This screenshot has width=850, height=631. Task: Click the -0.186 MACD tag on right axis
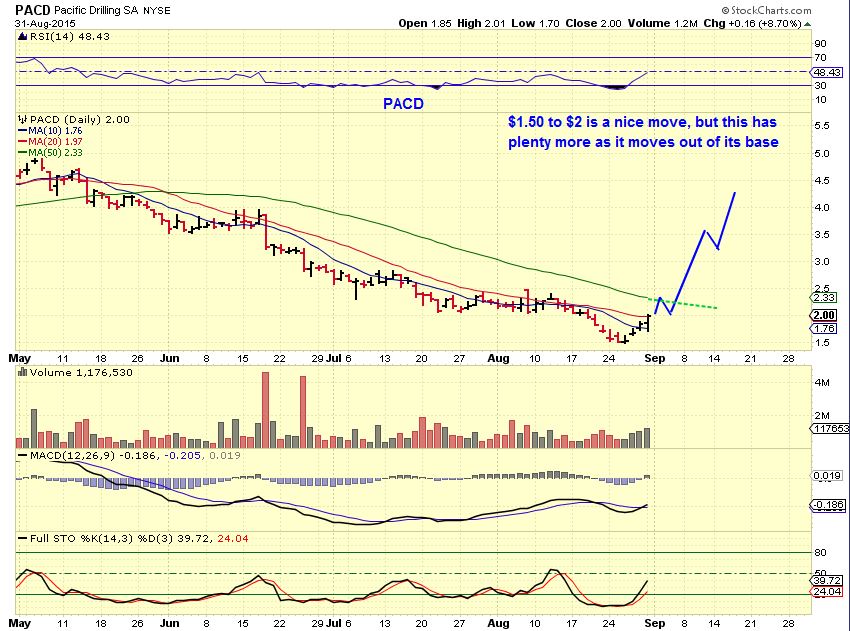(828, 505)
